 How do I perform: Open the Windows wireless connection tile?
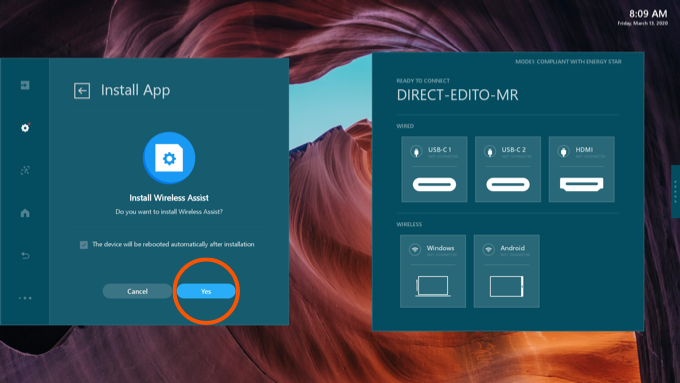click(x=433, y=271)
